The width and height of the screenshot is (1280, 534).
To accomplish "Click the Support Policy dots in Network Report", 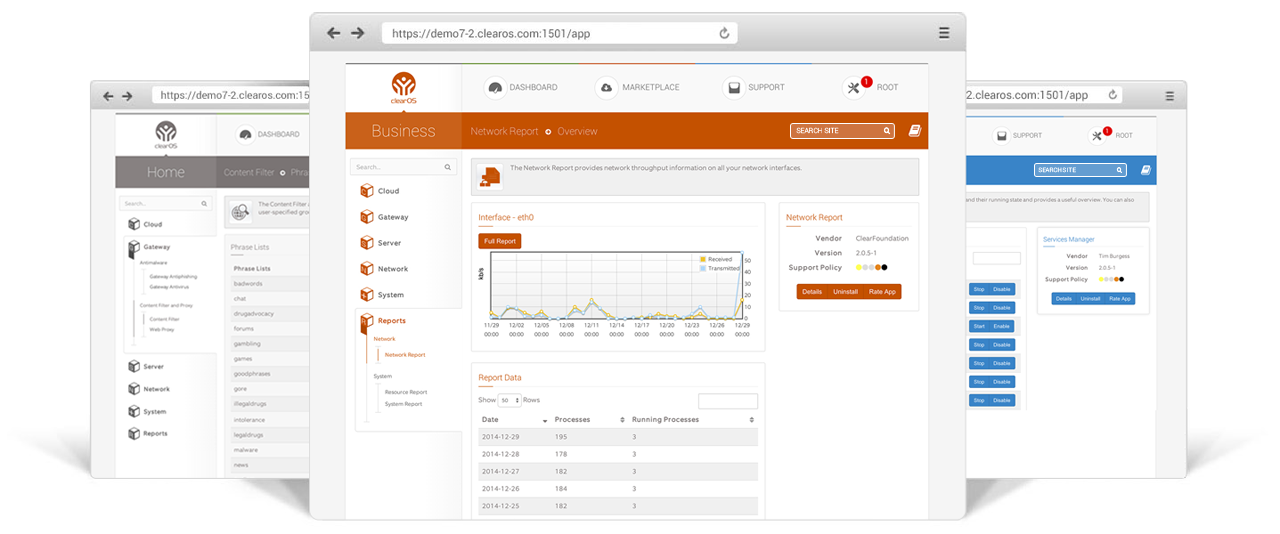I will (x=871, y=267).
